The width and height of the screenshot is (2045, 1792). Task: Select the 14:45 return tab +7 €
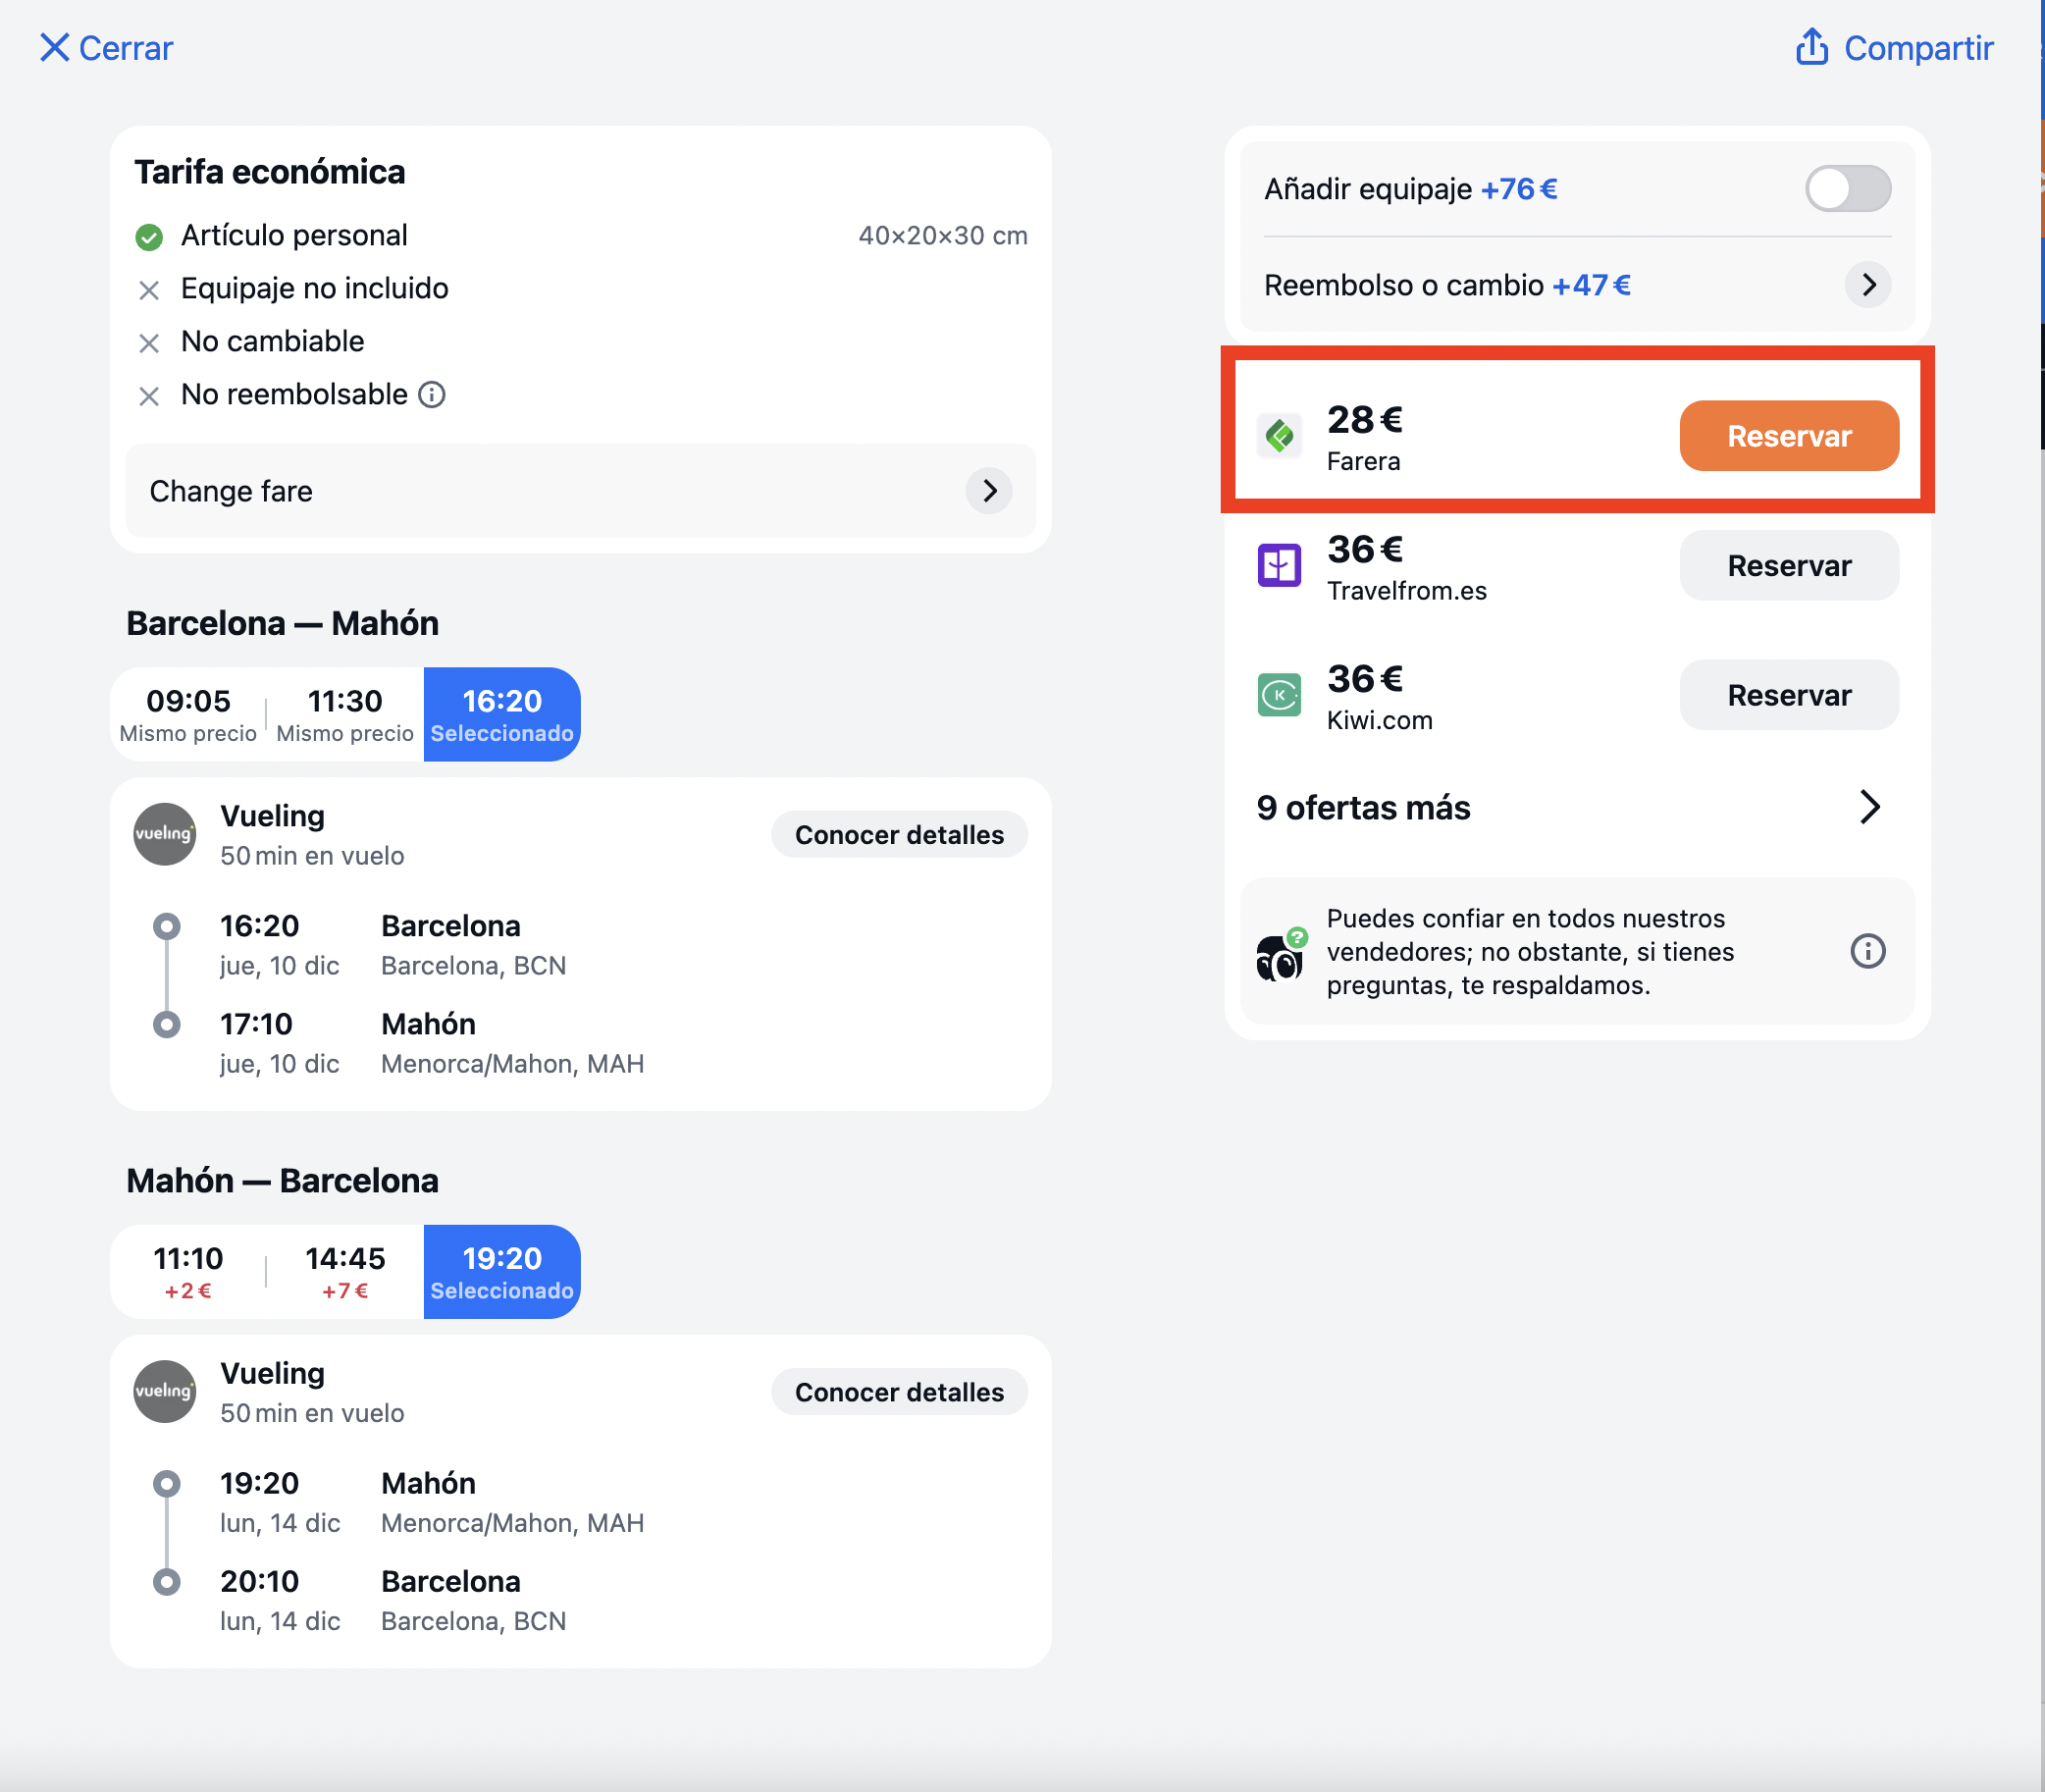click(345, 1271)
